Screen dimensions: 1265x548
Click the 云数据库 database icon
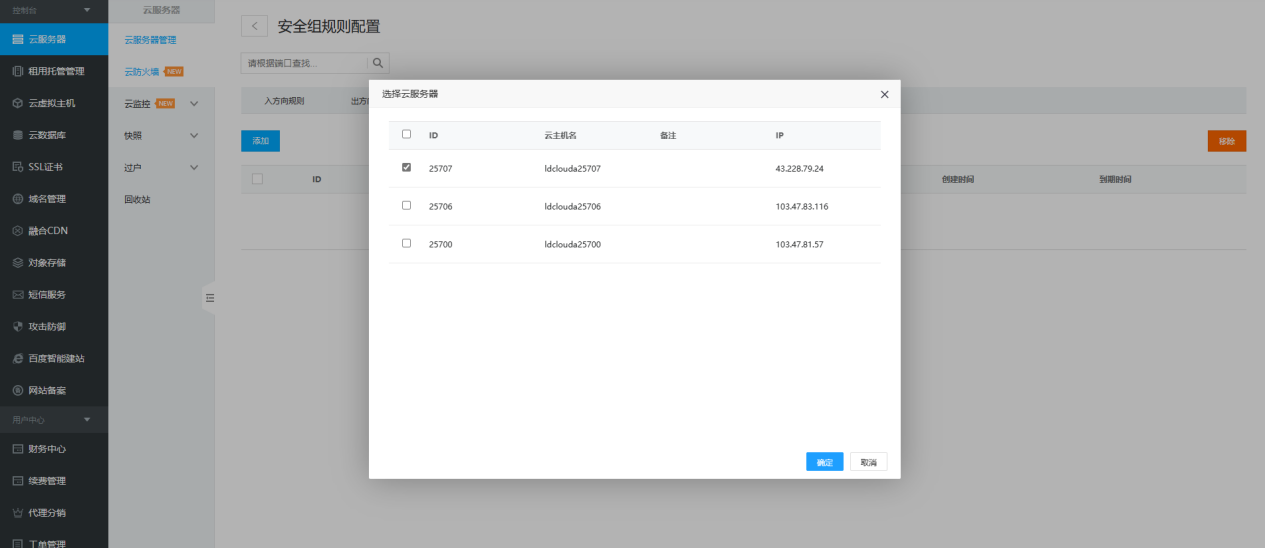point(17,135)
